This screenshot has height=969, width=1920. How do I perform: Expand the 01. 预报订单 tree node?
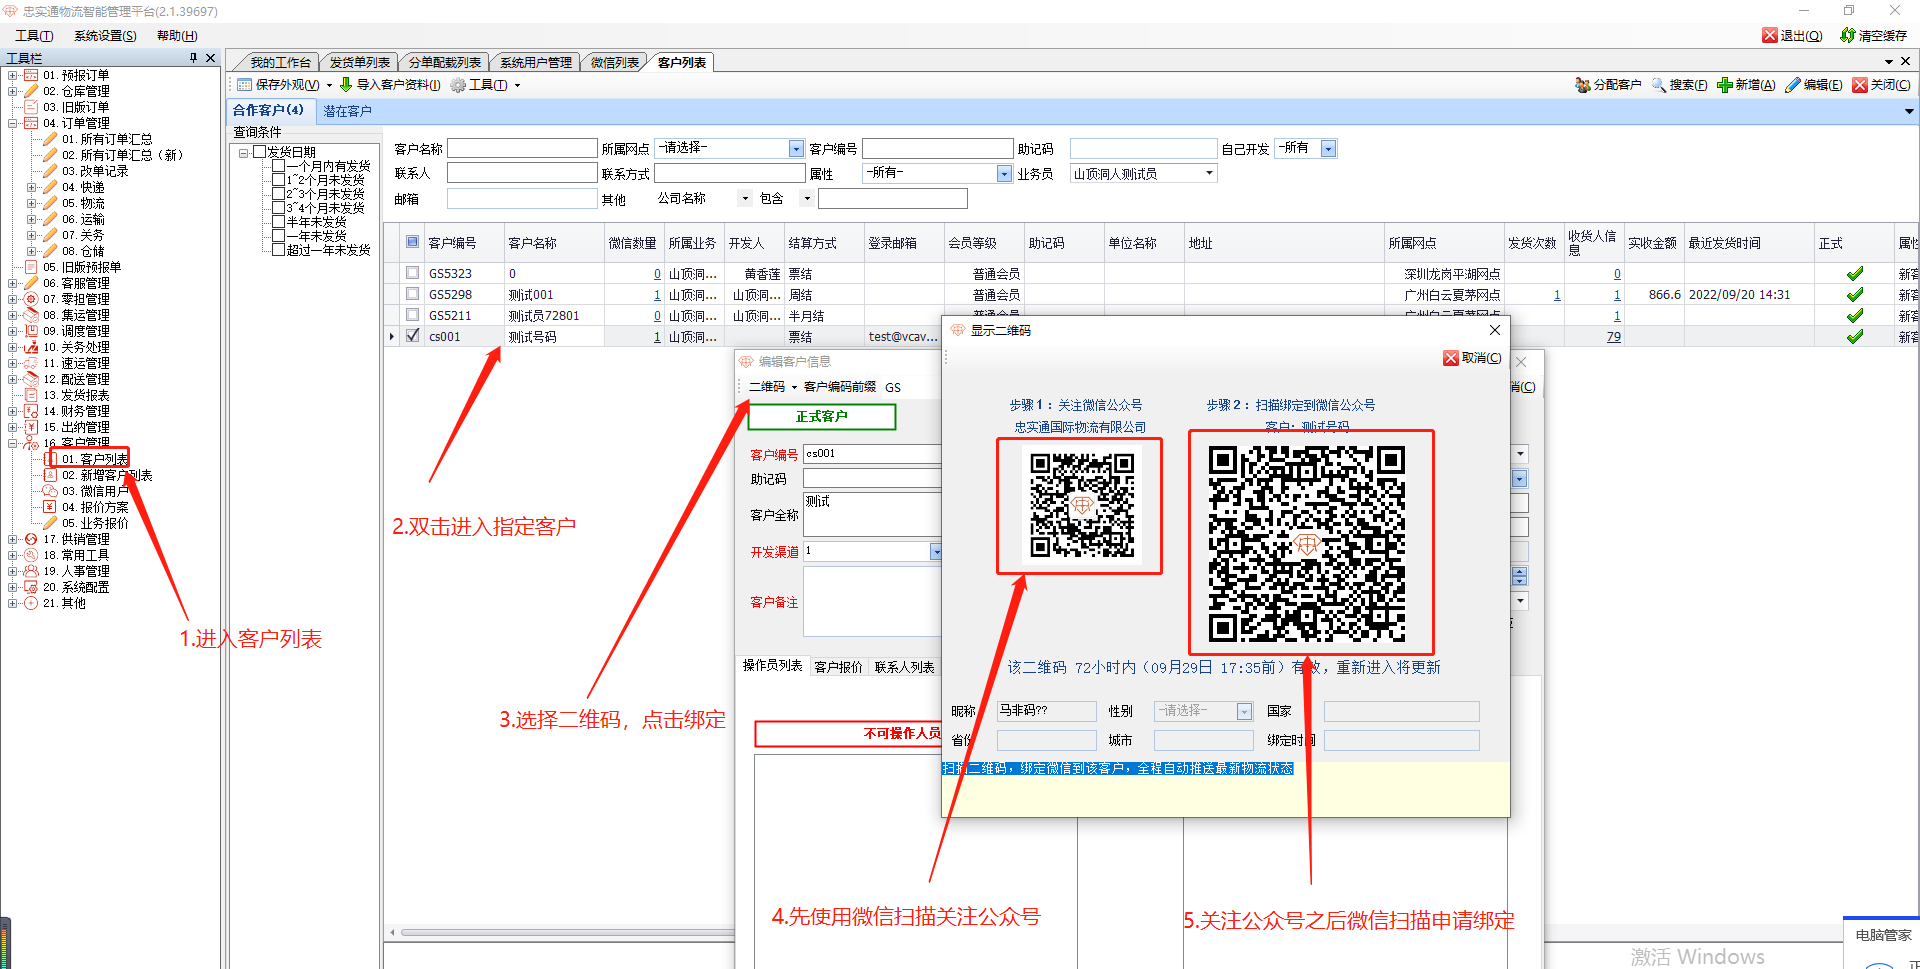pyautogui.click(x=12, y=75)
